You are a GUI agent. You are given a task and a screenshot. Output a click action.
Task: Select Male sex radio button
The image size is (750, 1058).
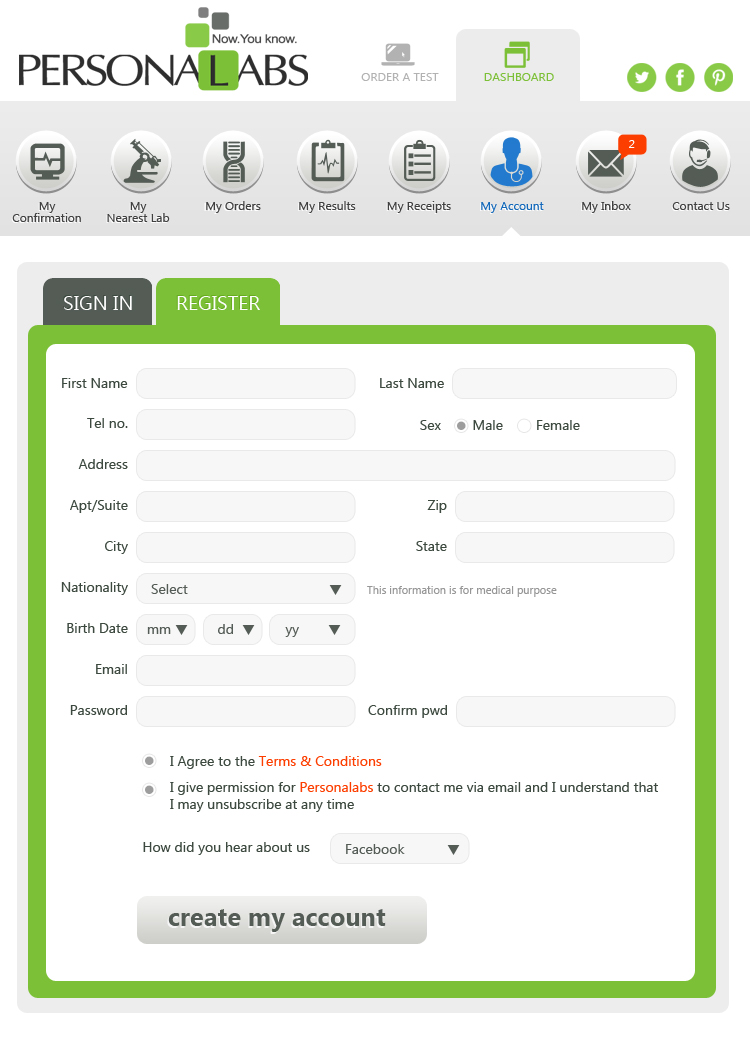461,426
